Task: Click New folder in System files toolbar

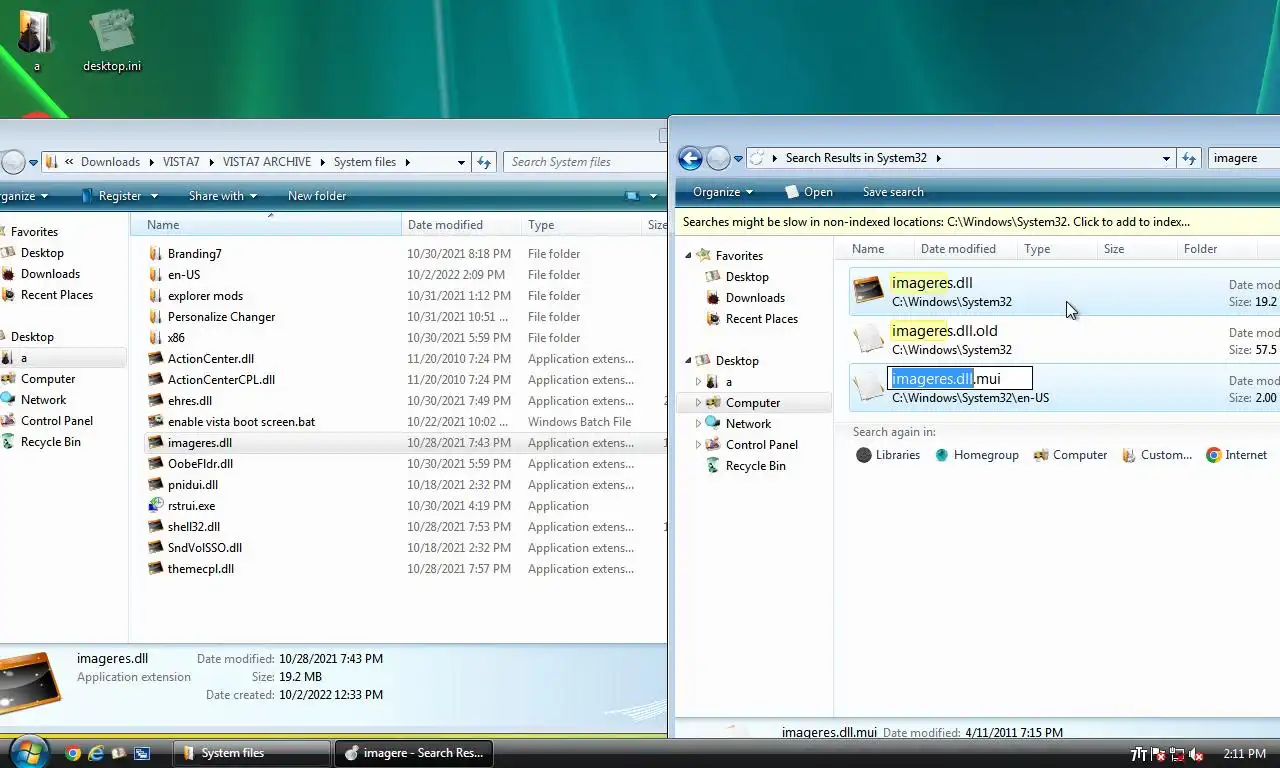Action: (x=317, y=196)
